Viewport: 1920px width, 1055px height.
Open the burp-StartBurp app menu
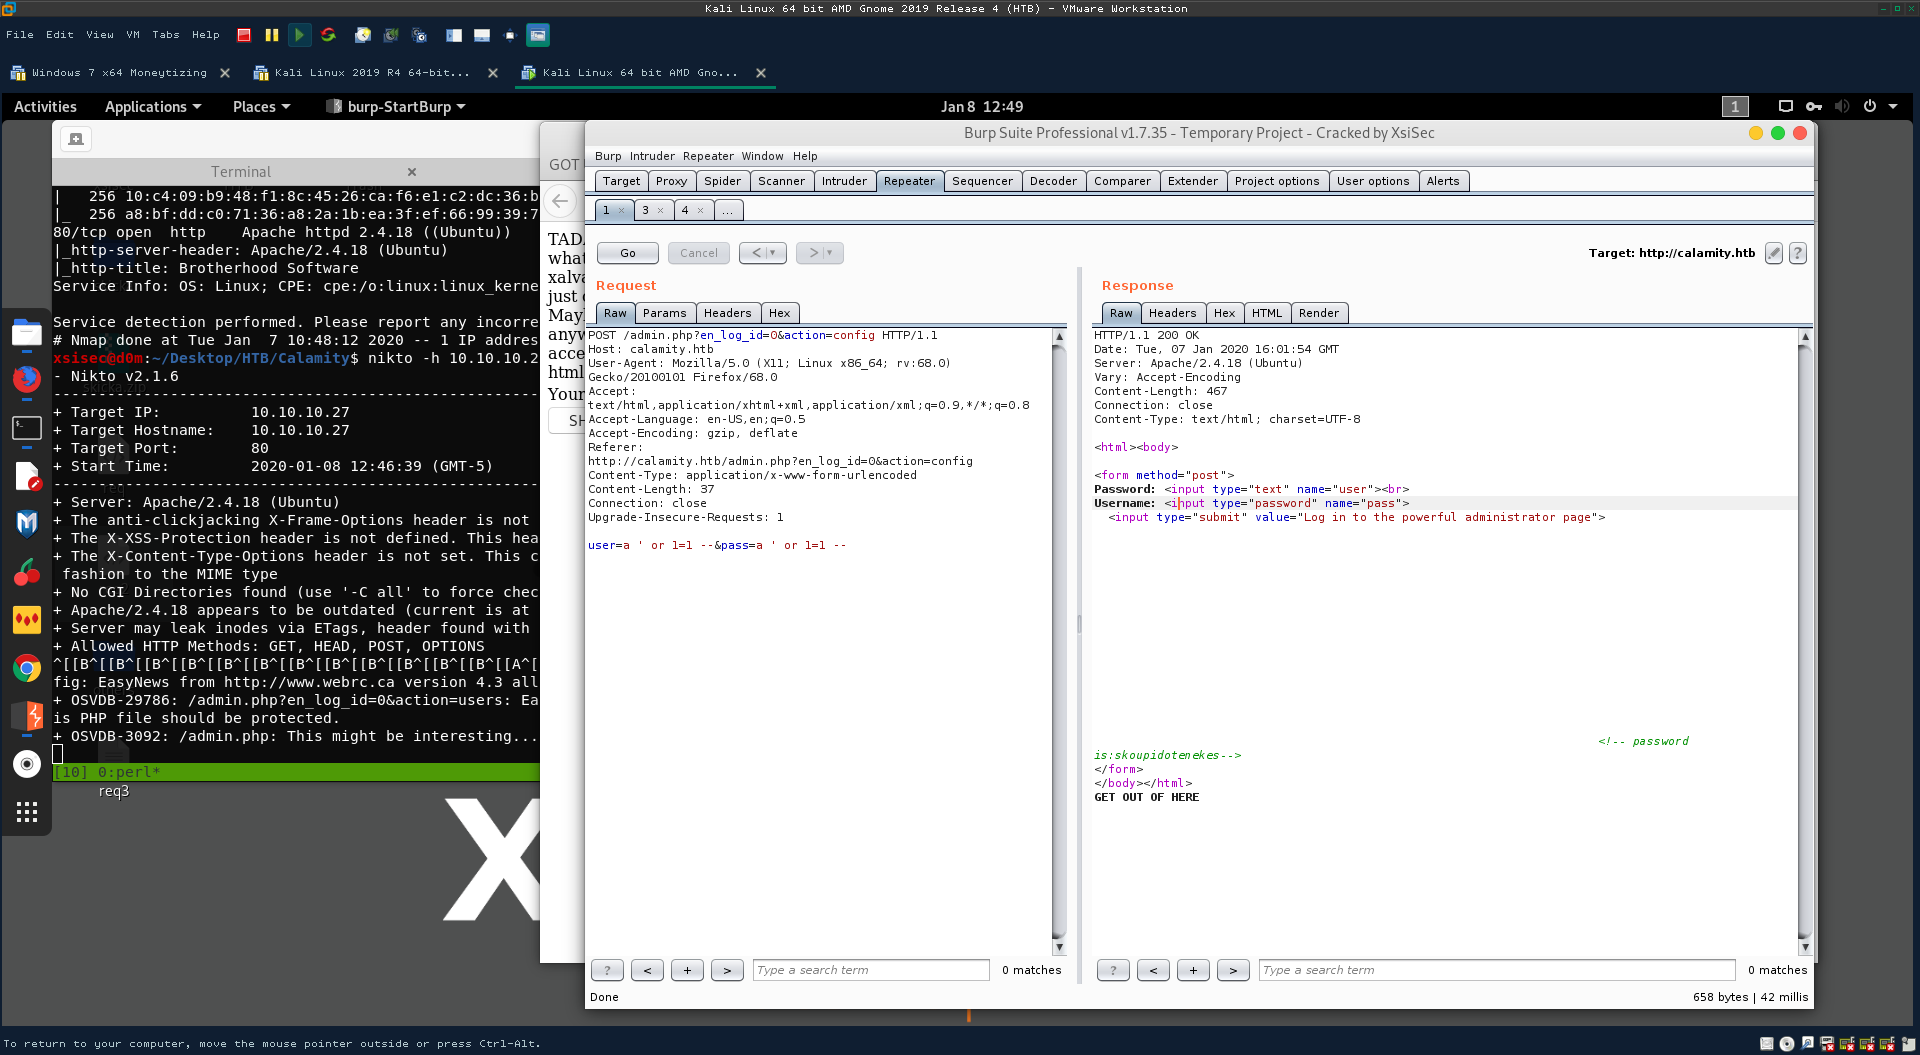point(396,107)
